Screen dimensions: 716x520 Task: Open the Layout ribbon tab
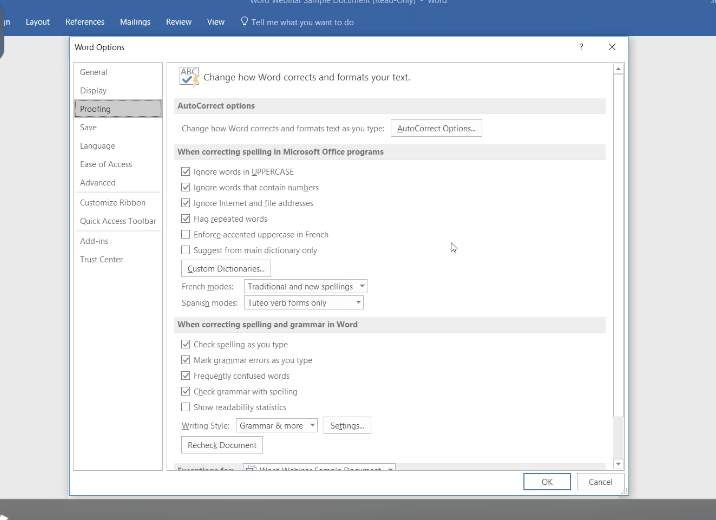click(37, 22)
